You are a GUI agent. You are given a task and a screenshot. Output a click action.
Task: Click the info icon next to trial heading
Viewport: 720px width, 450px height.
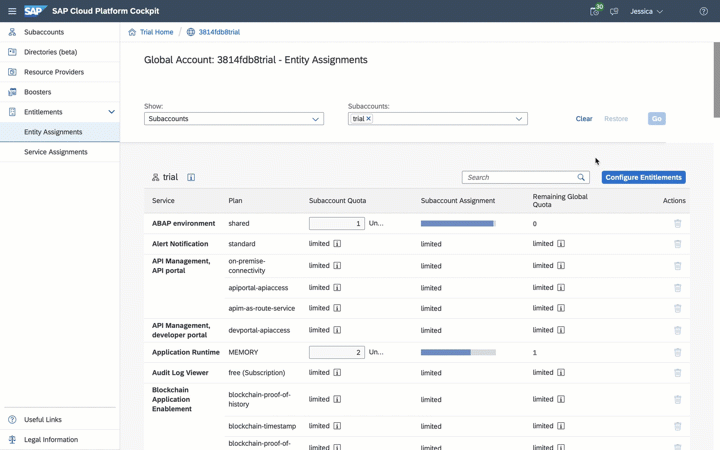click(x=191, y=177)
